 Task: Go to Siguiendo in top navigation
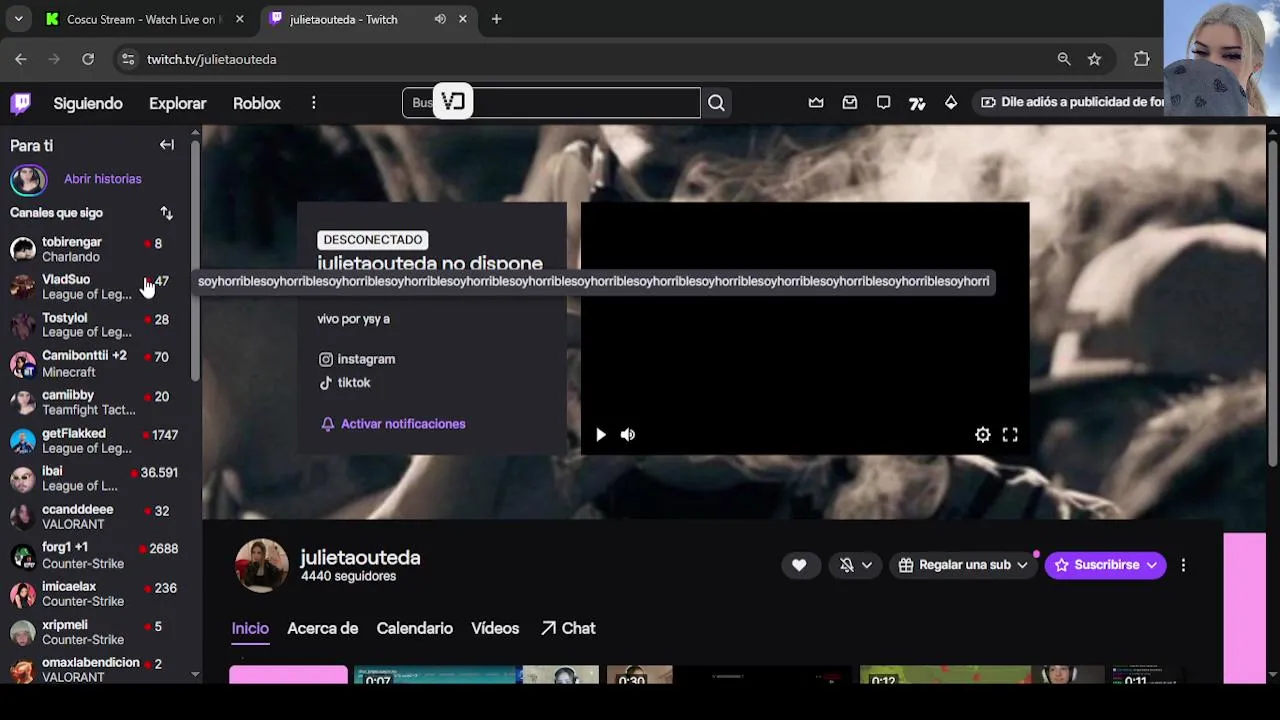(88, 103)
